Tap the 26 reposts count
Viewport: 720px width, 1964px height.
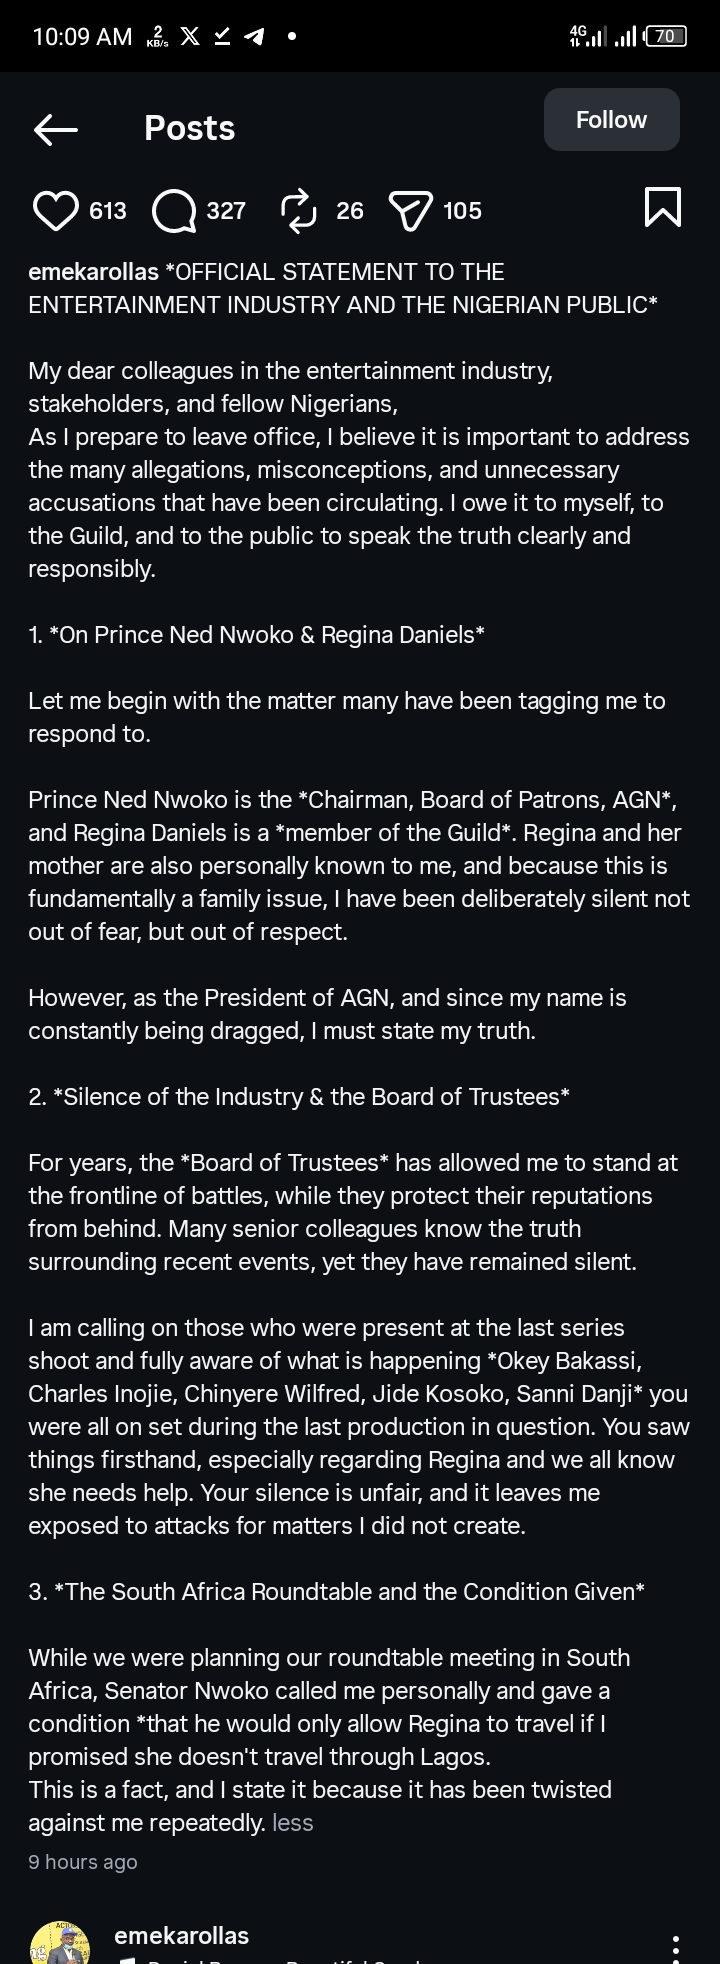coord(350,211)
